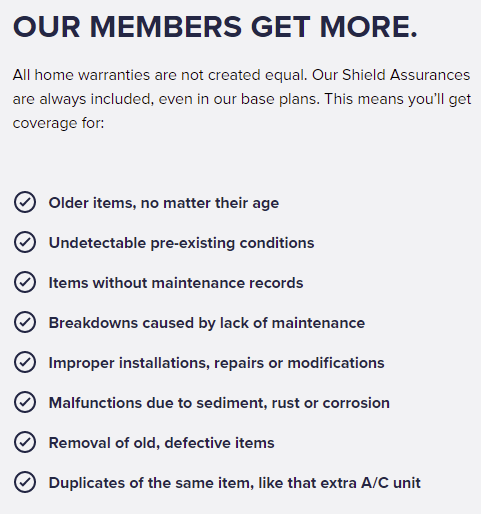Click the 'coverage for:' line of text
This screenshot has width=481, height=514.
coord(58,123)
